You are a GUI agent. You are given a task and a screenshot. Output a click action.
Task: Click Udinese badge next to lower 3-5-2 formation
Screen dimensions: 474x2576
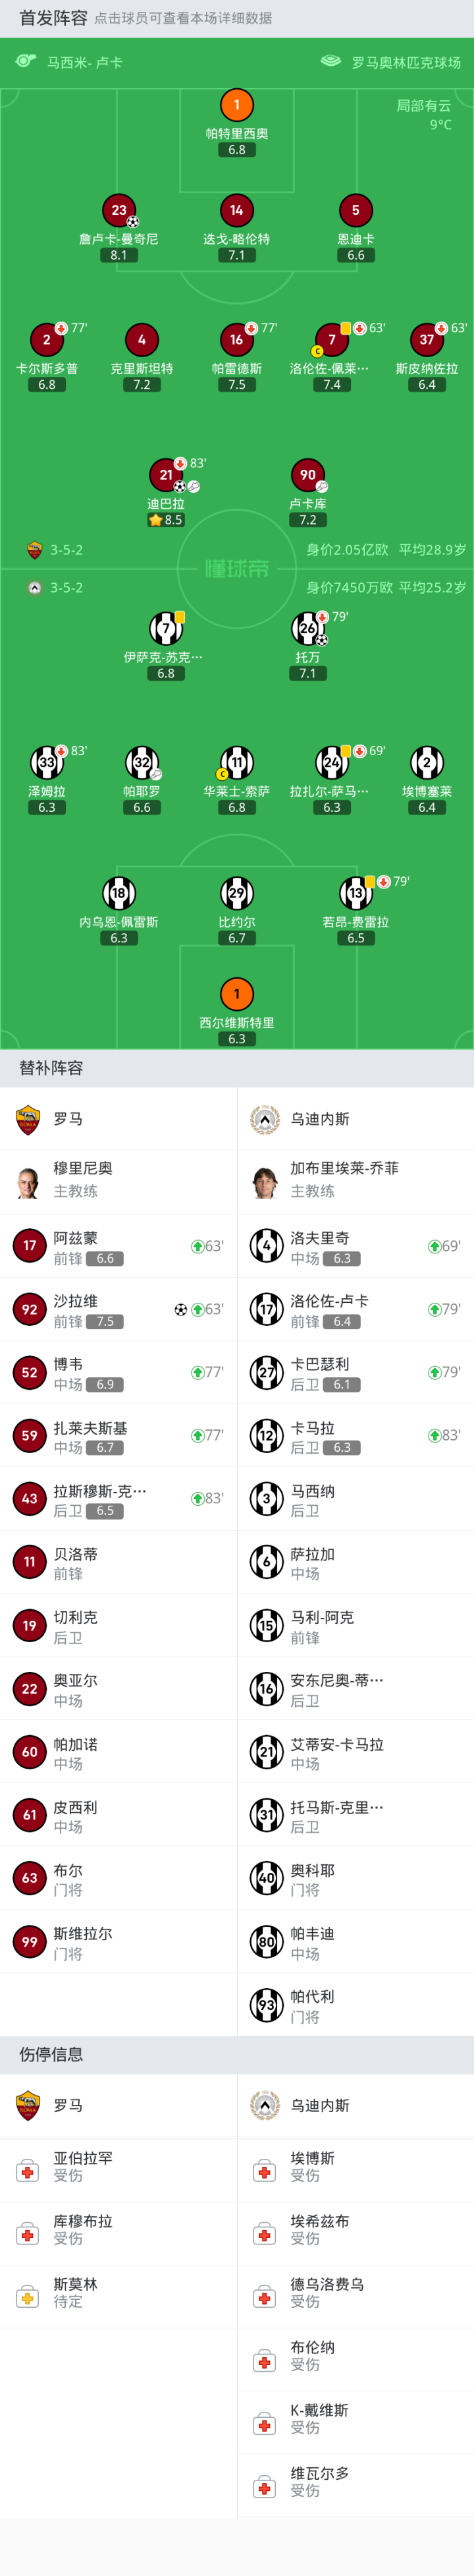click(34, 588)
